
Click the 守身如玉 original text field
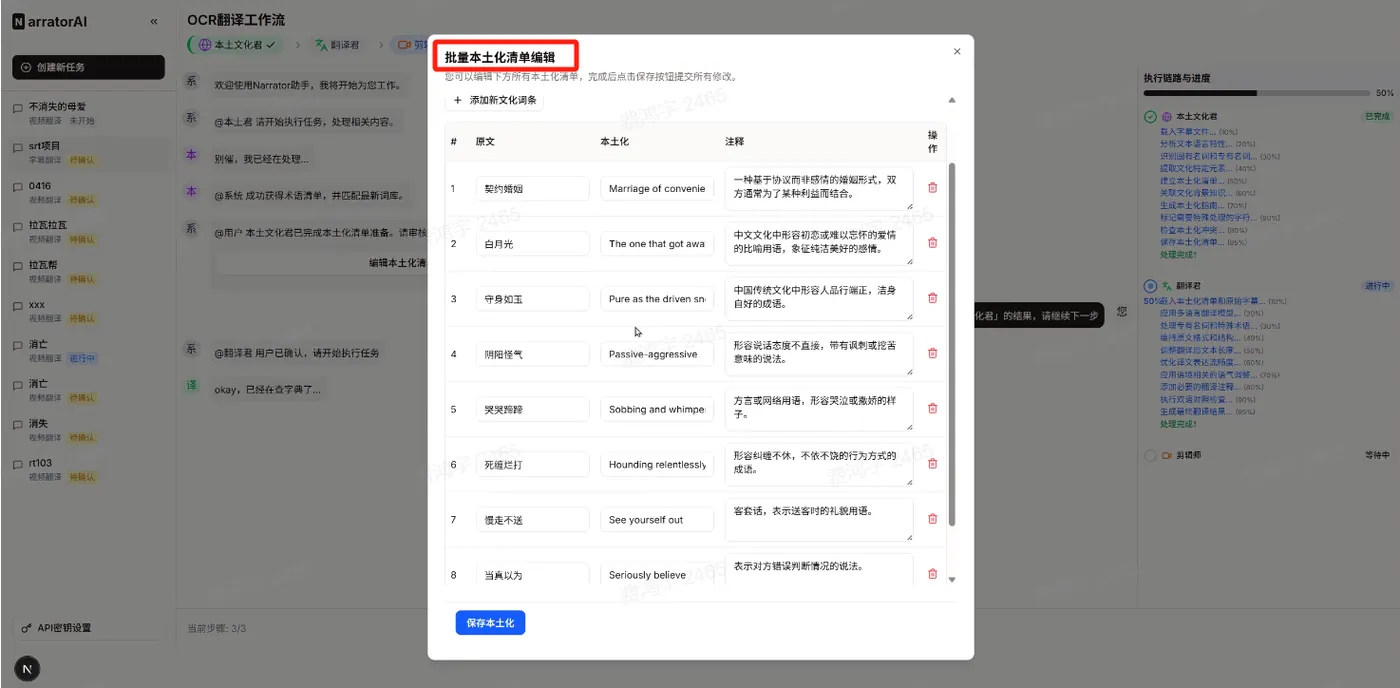(x=532, y=298)
